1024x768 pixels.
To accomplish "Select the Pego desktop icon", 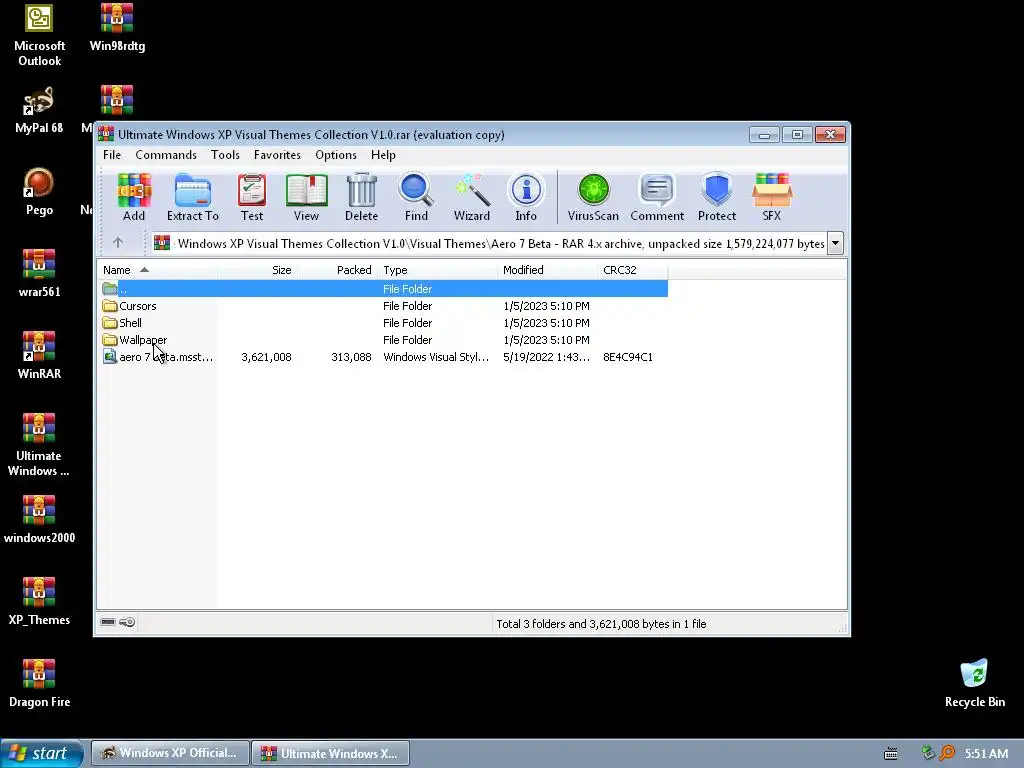I will tap(39, 192).
